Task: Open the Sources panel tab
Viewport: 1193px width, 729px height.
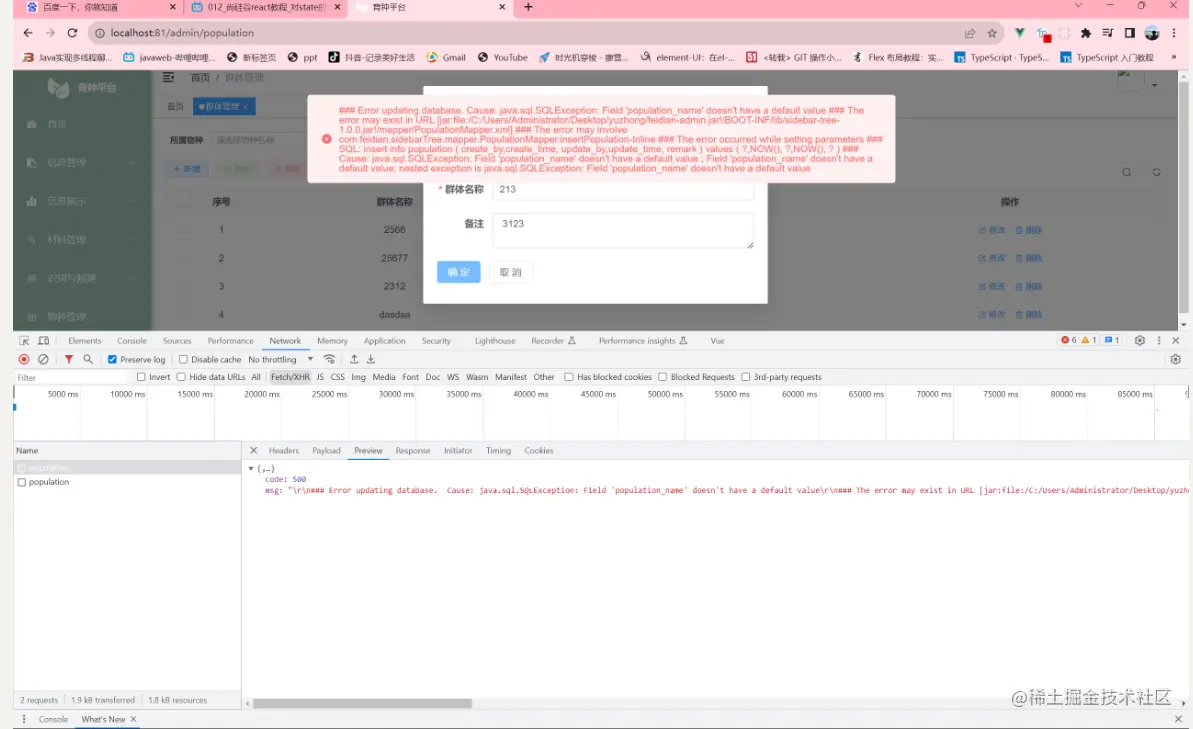Action: coord(177,341)
